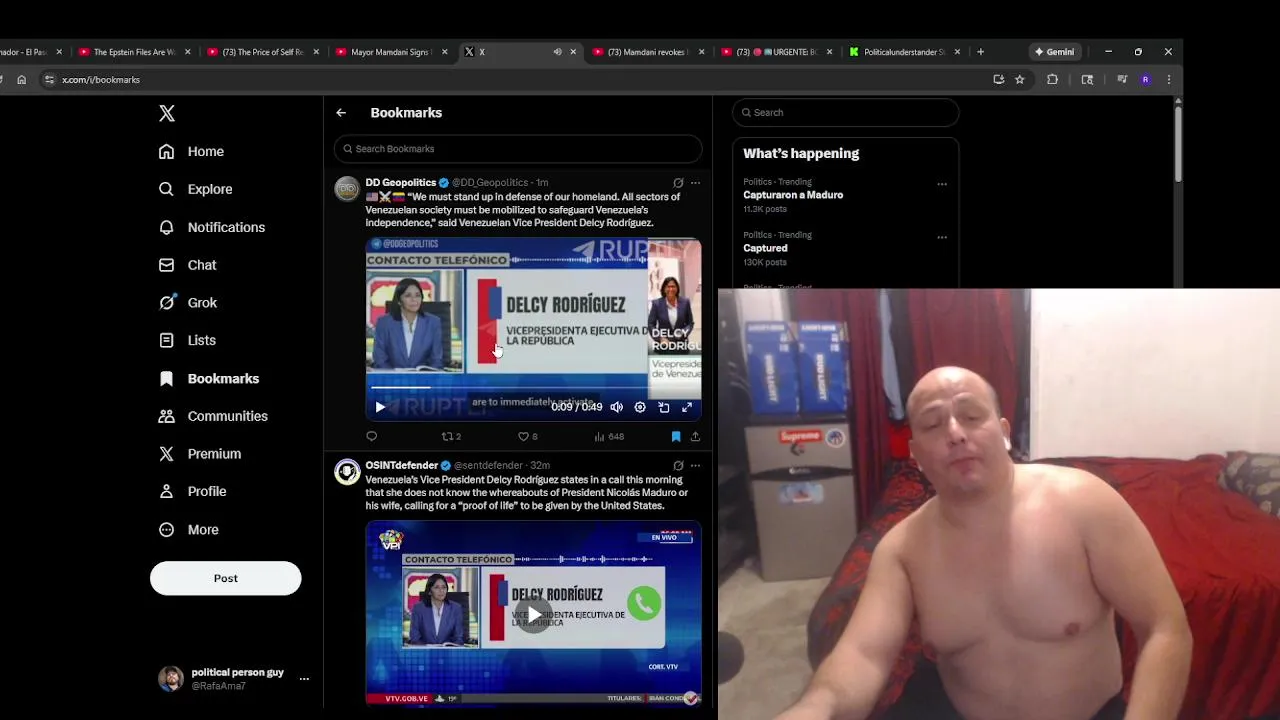Go to browser home page
The image size is (1280, 720).
(21, 80)
